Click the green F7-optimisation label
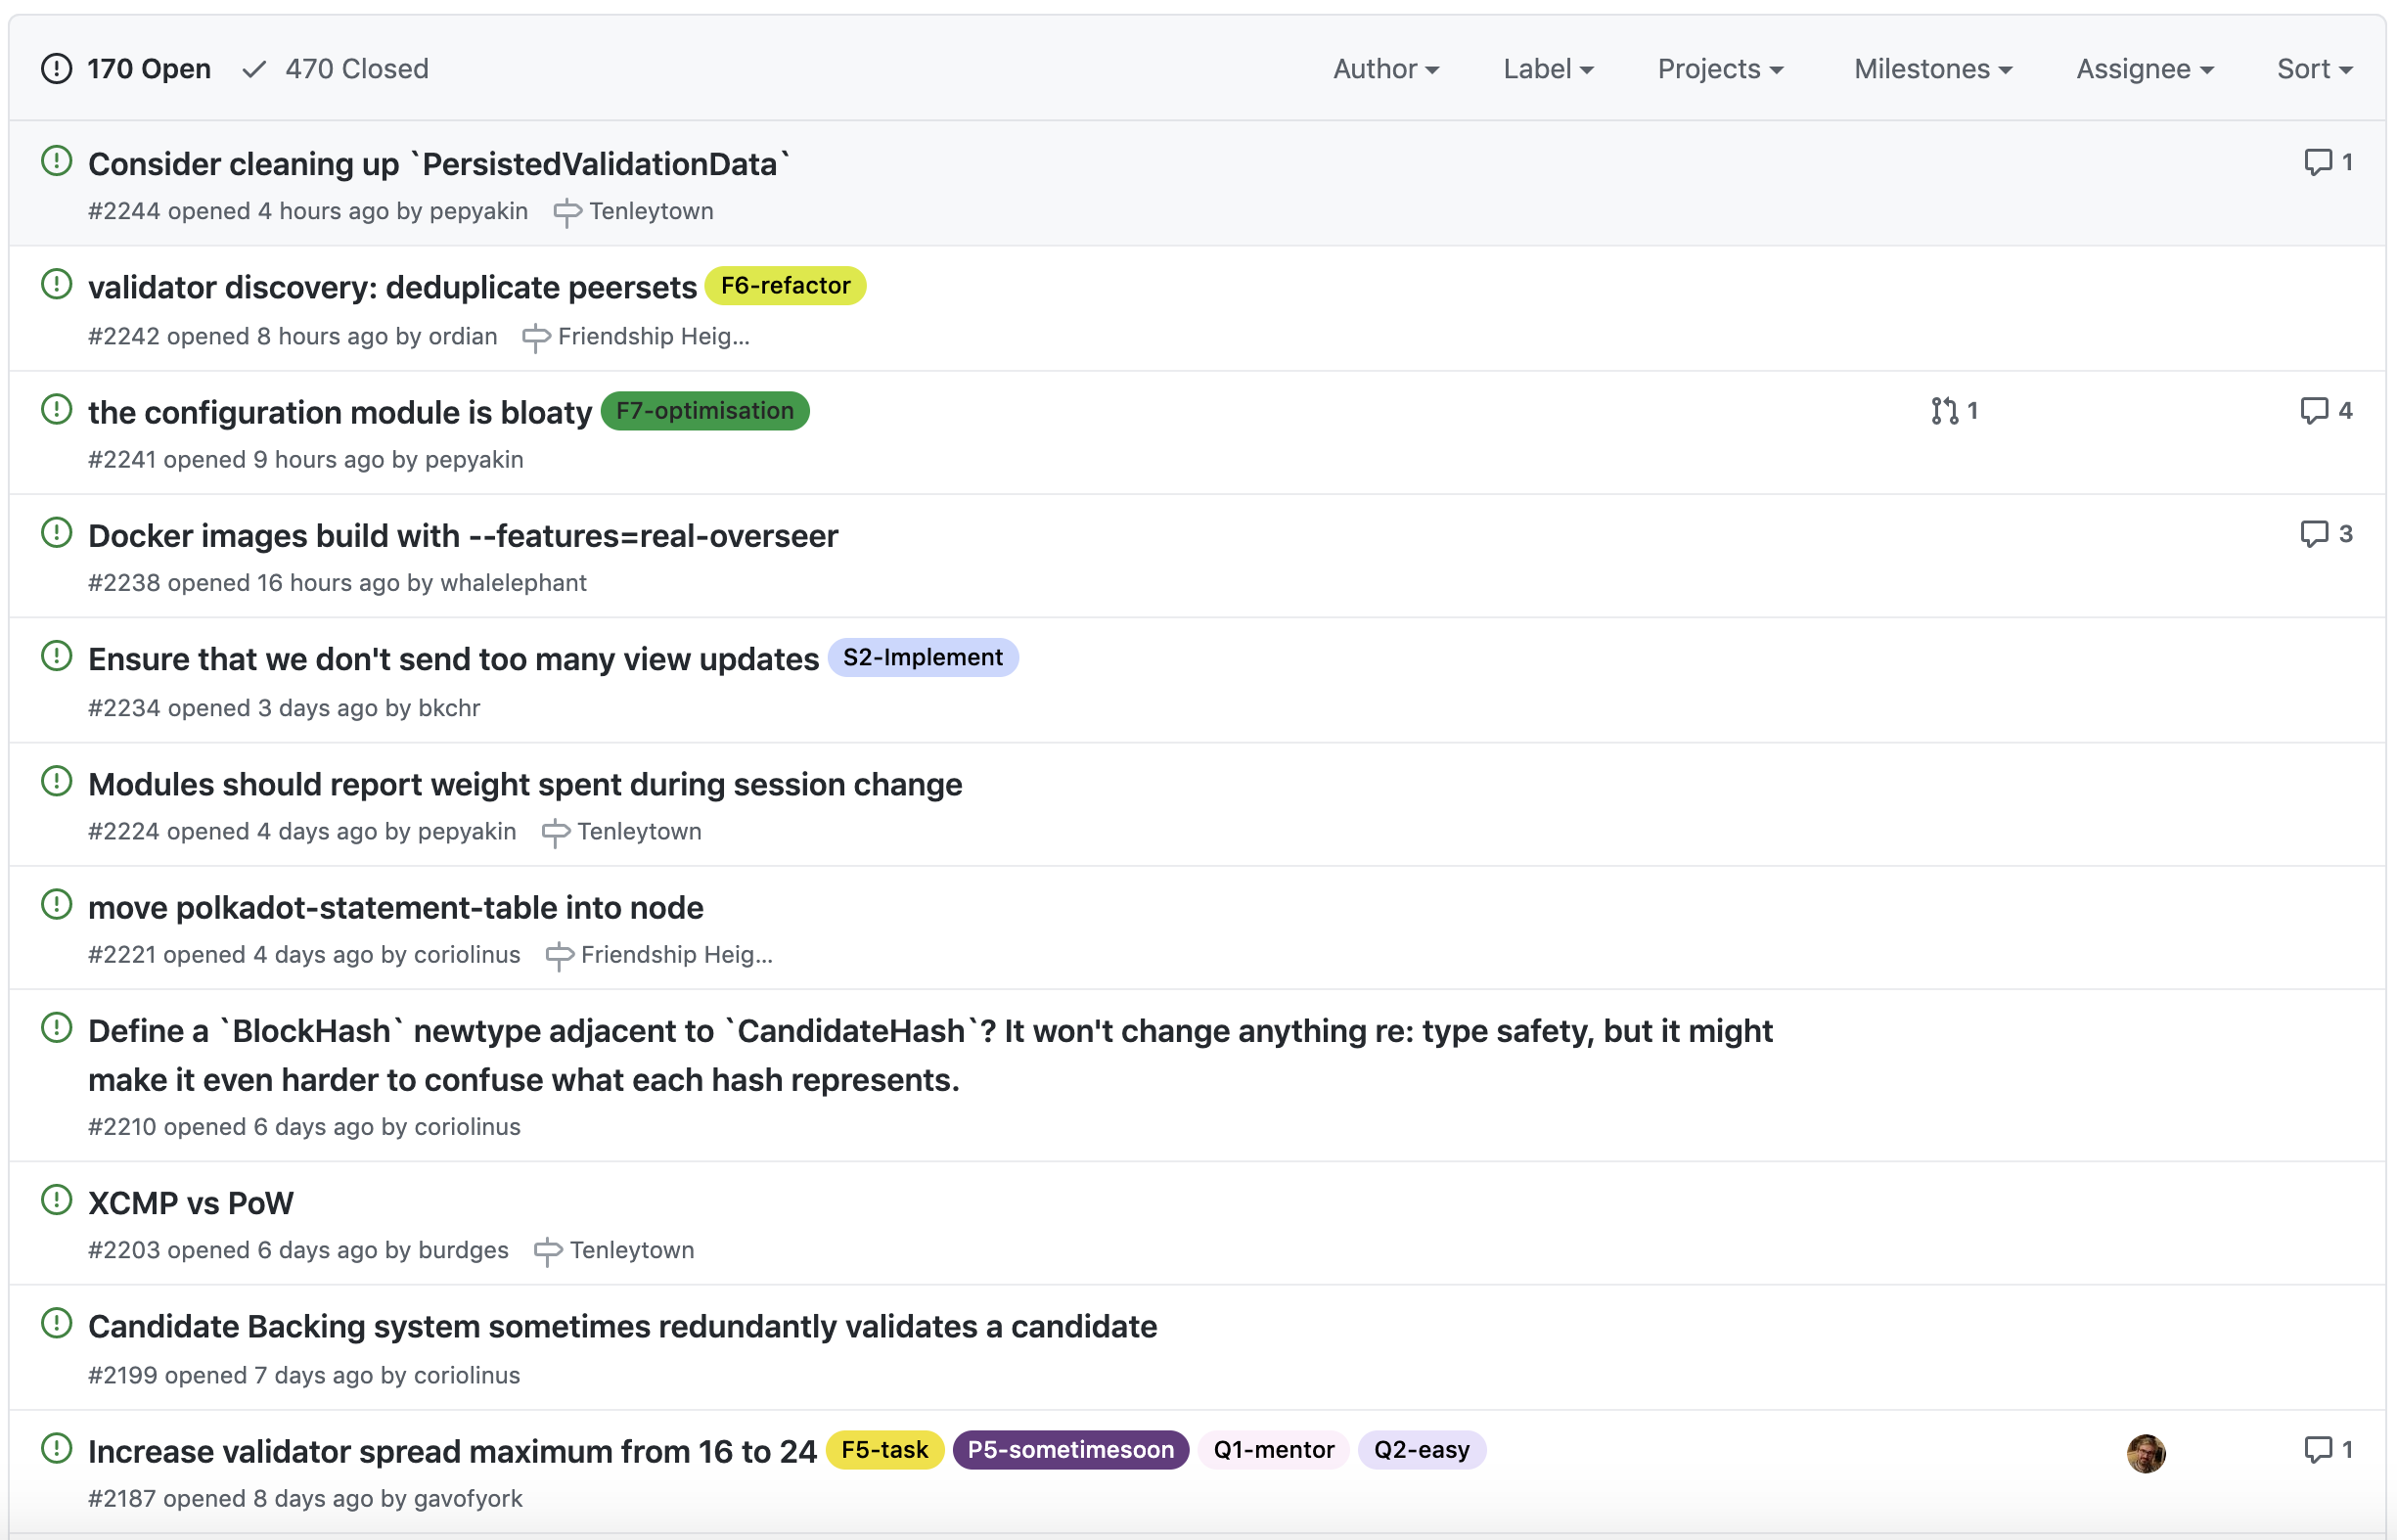The height and width of the screenshot is (1540, 2397). [704, 411]
